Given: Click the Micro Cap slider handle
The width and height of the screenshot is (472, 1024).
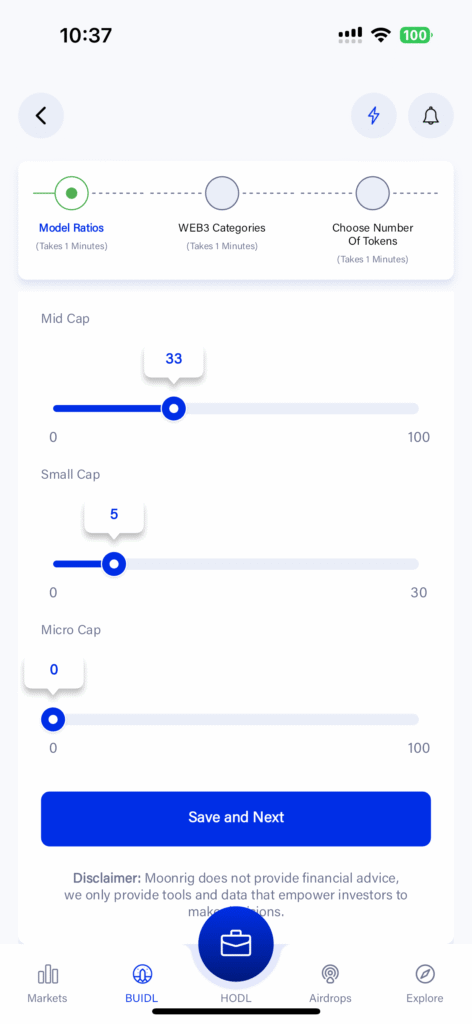Looking at the screenshot, I should click(53, 720).
